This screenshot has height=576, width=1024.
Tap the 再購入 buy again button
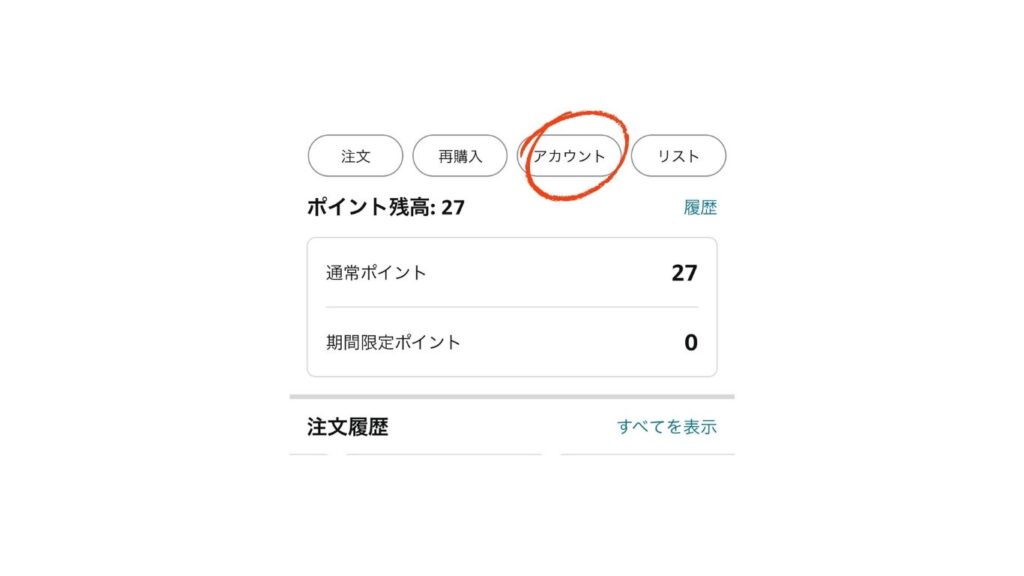(460, 156)
